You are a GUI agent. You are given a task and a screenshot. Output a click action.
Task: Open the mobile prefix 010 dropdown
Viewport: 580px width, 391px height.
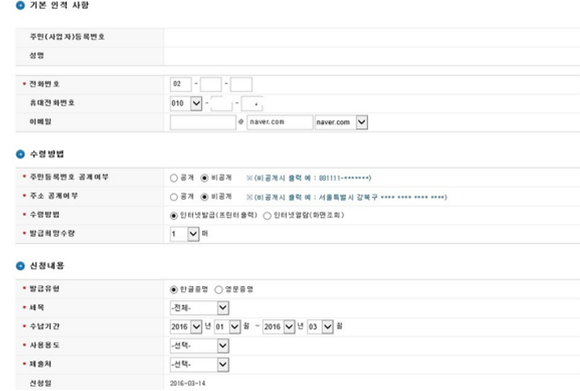click(x=186, y=104)
